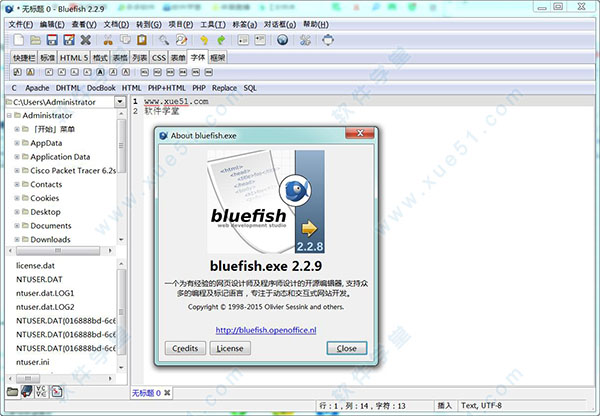
Task: Open the DocBook snippets menu
Action: pyautogui.click(x=101, y=88)
